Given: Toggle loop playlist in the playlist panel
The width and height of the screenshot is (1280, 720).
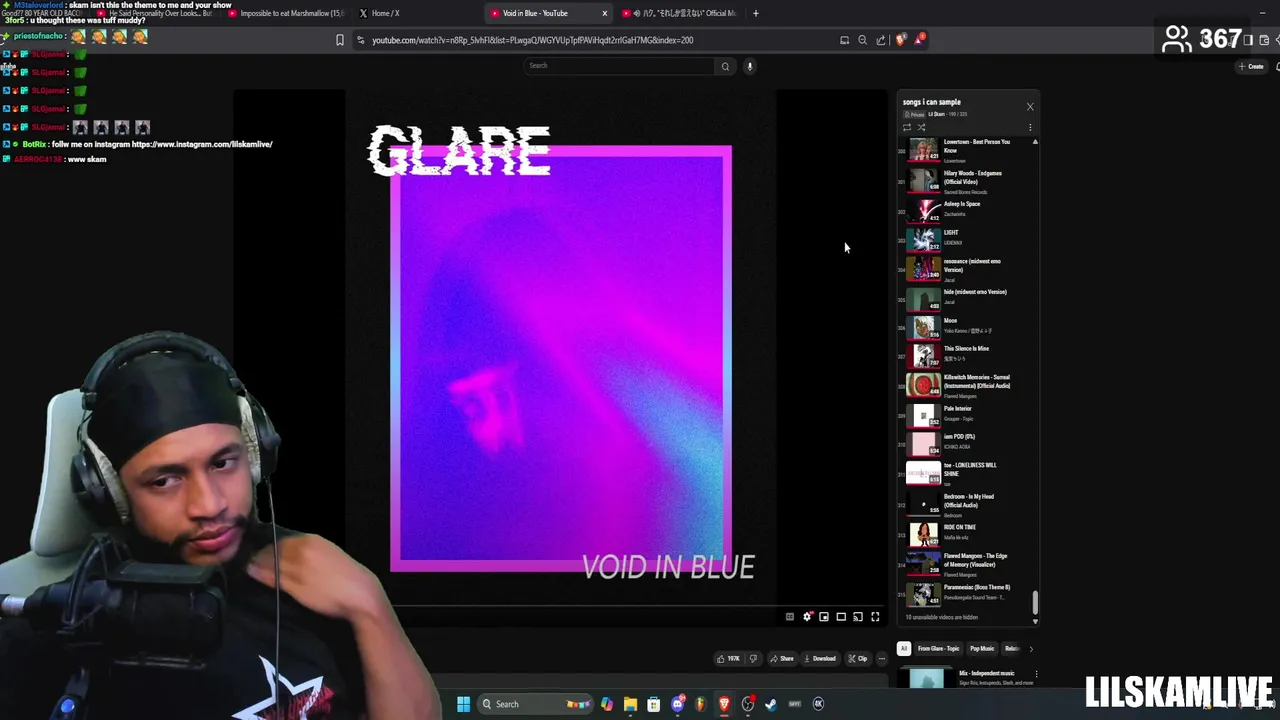Looking at the screenshot, I should pyautogui.click(x=907, y=127).
